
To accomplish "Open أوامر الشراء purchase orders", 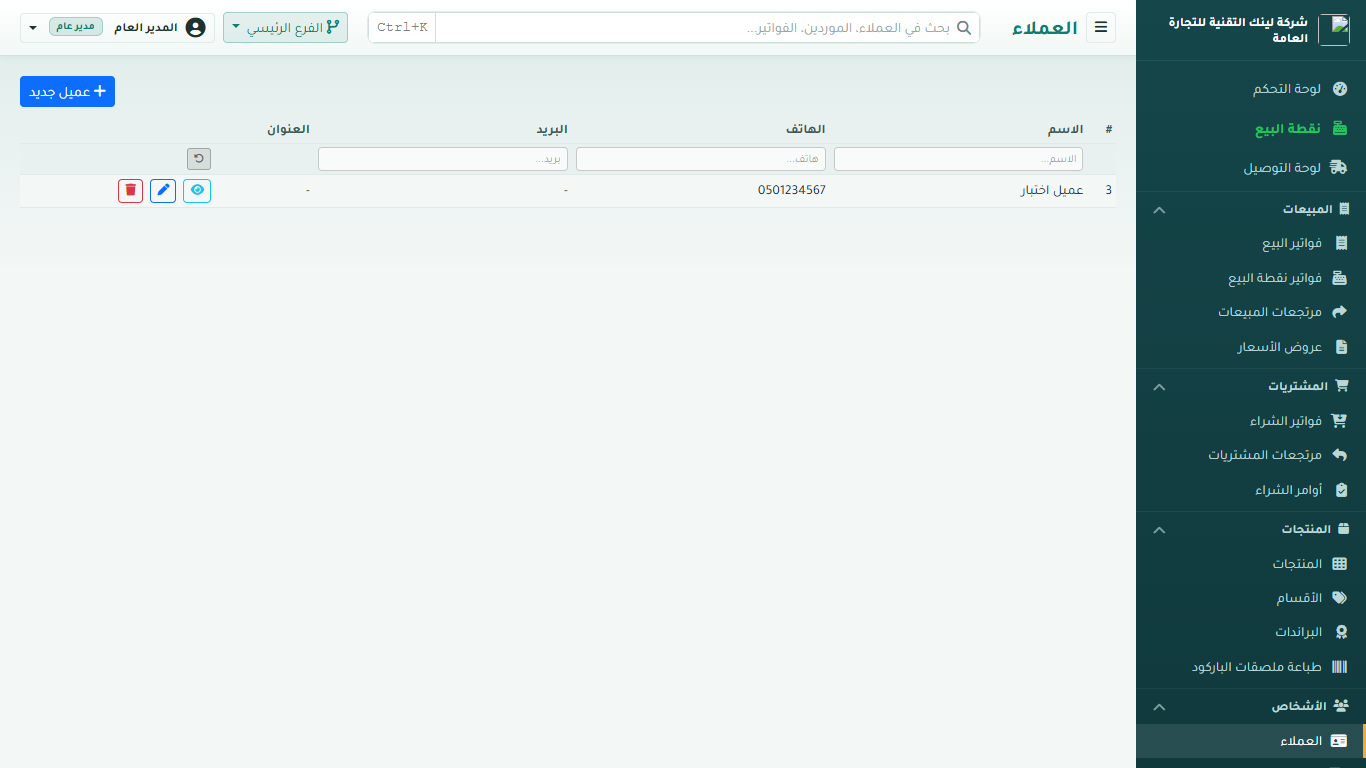I will [x=1250, y=490].
